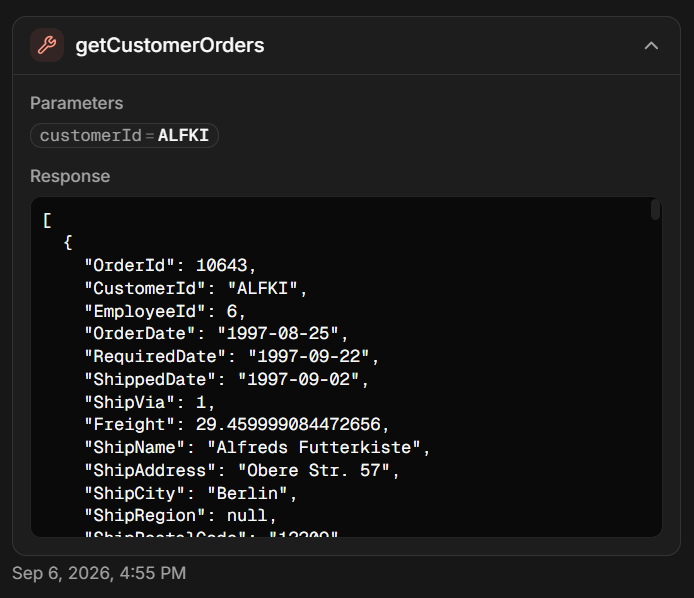Click the "OrderDate": "1997-08-25" line

216,334
